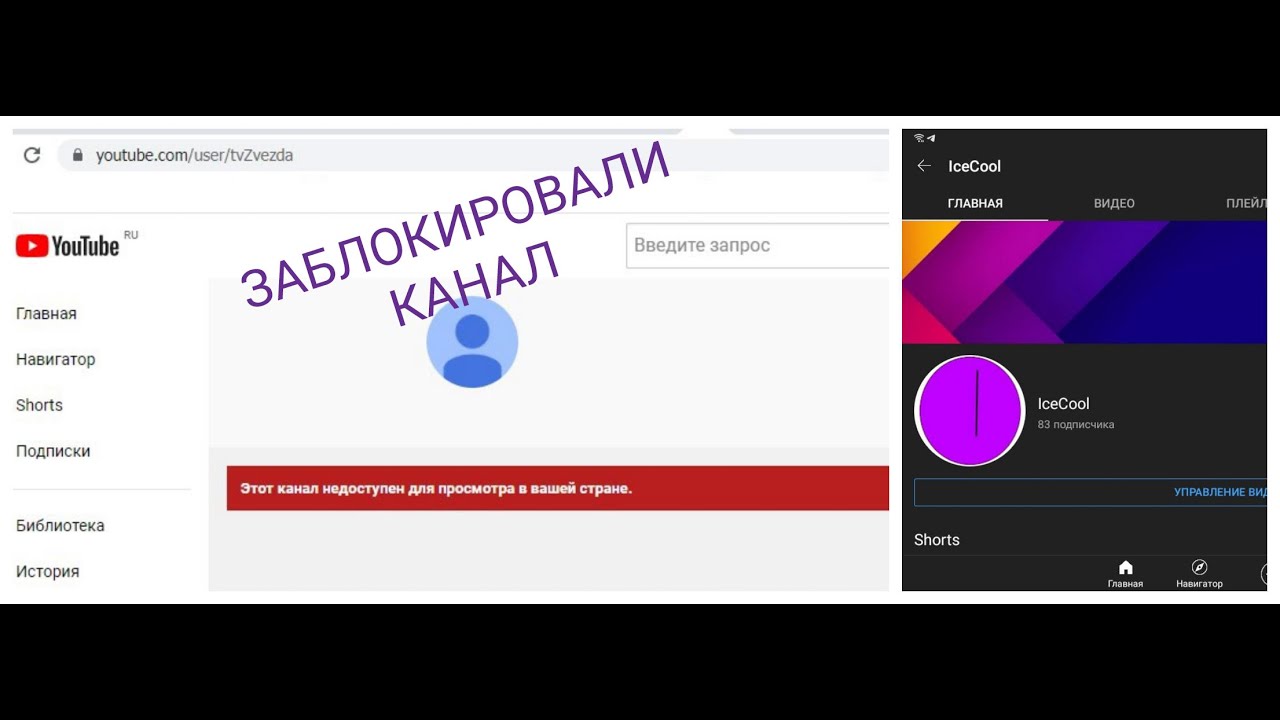This screenshot has height=720, width=1280.
Task: Switch to the ГЛАВНАЯ channel tab
Action: click(975, 203)
